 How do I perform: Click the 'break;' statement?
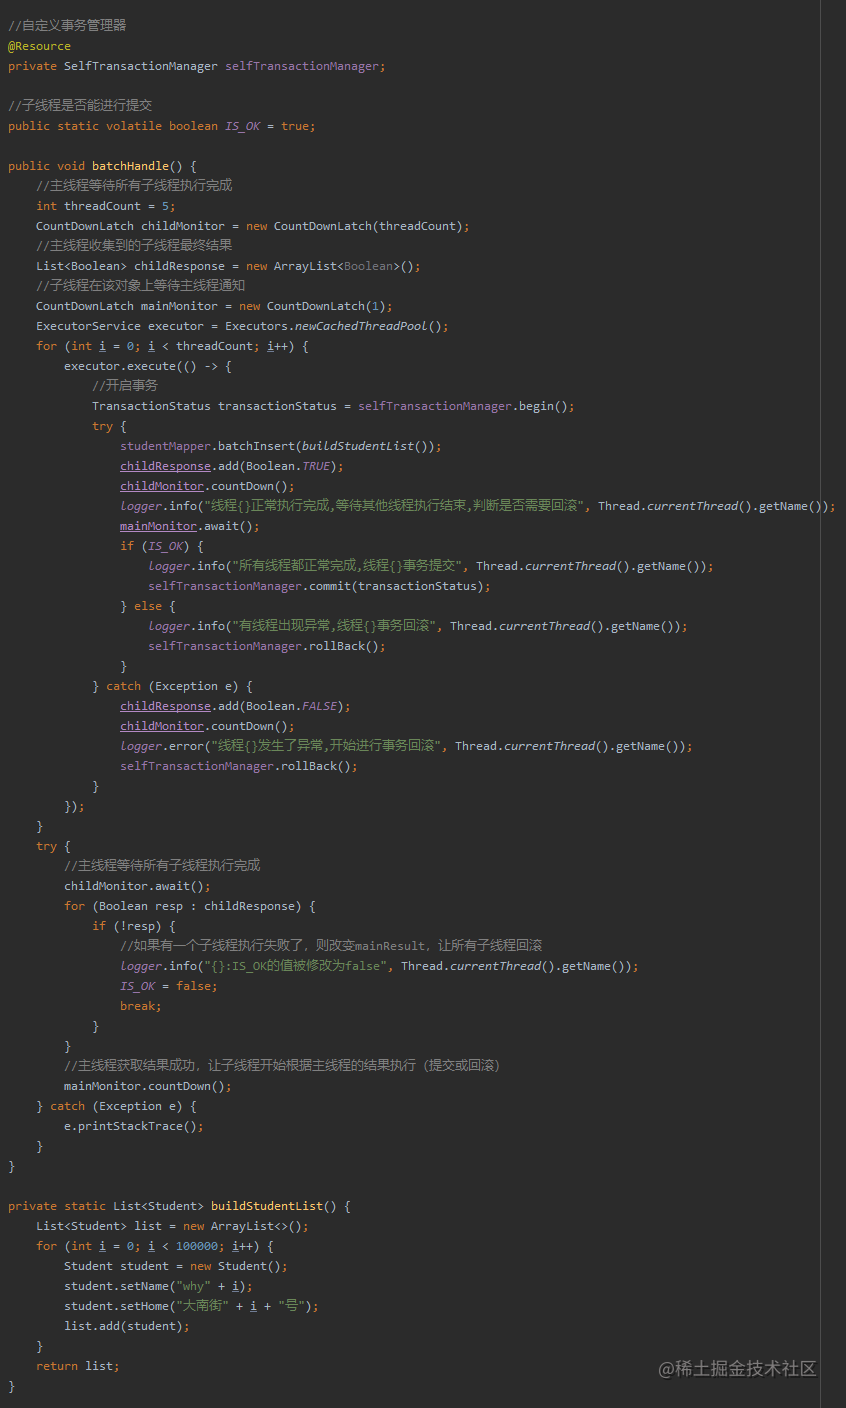point(141,1006)
